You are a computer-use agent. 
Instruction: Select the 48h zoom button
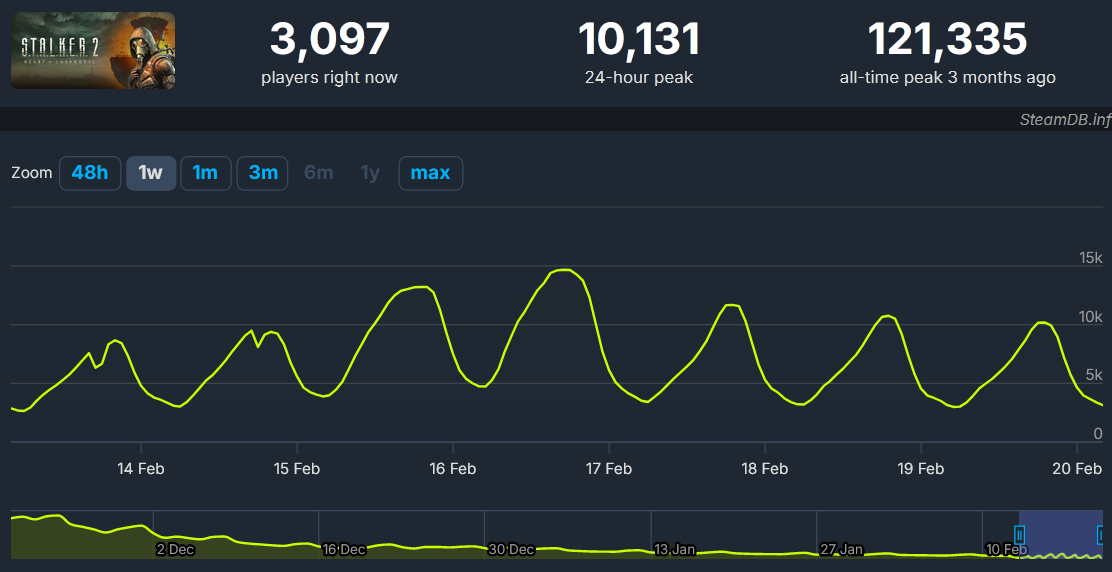(89, 173)
